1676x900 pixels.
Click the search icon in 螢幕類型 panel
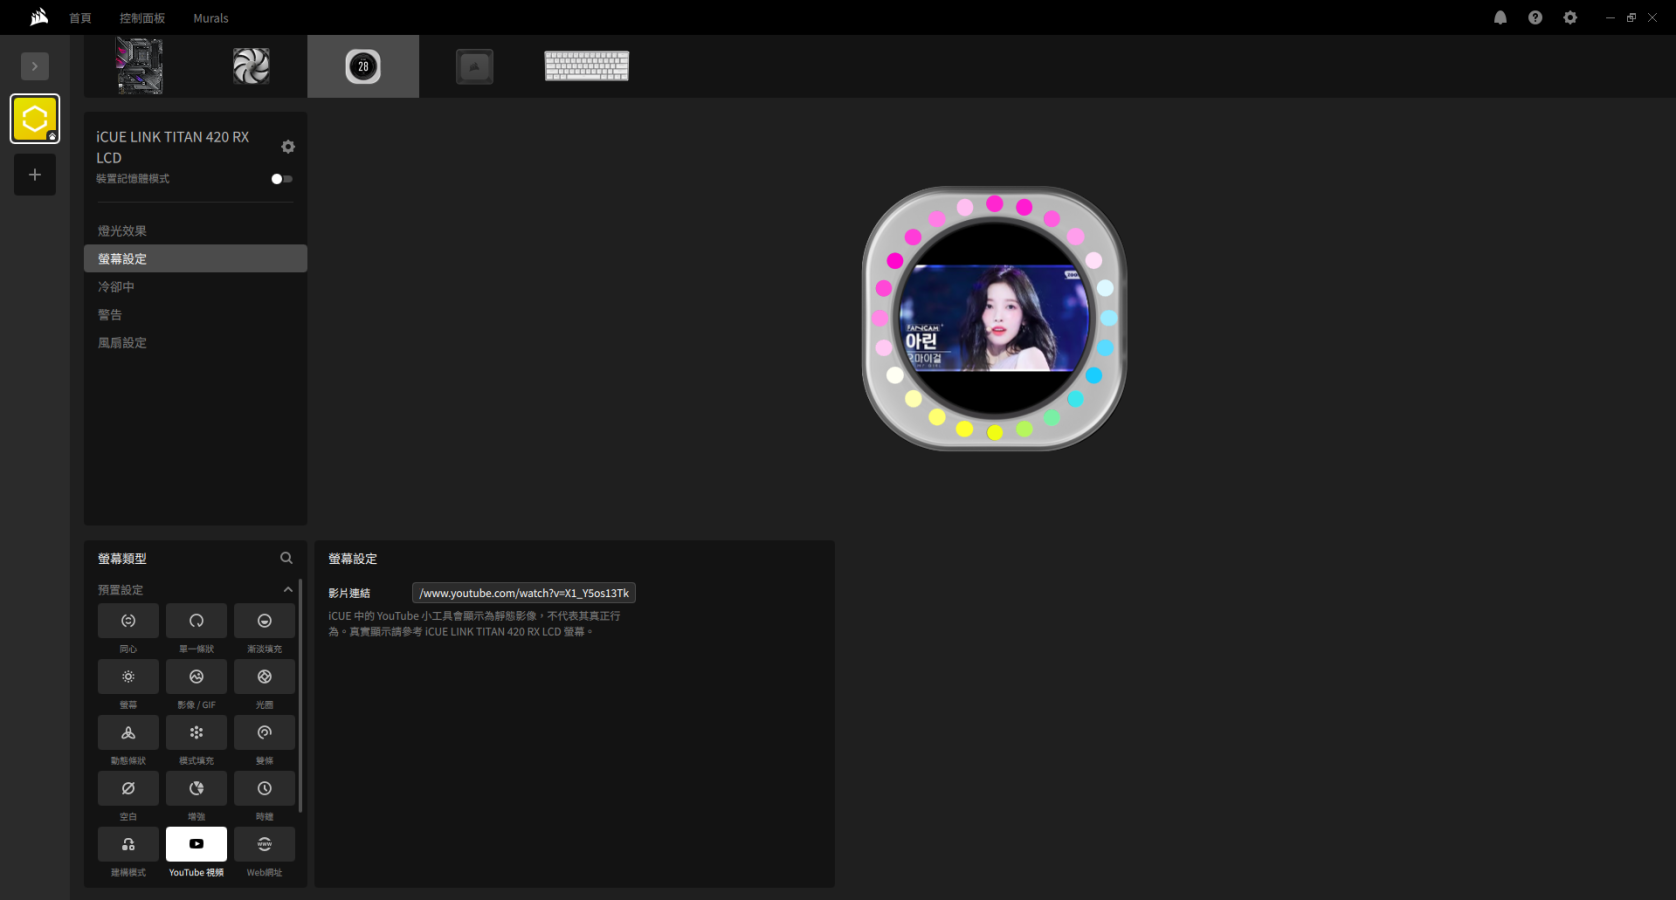286,558
